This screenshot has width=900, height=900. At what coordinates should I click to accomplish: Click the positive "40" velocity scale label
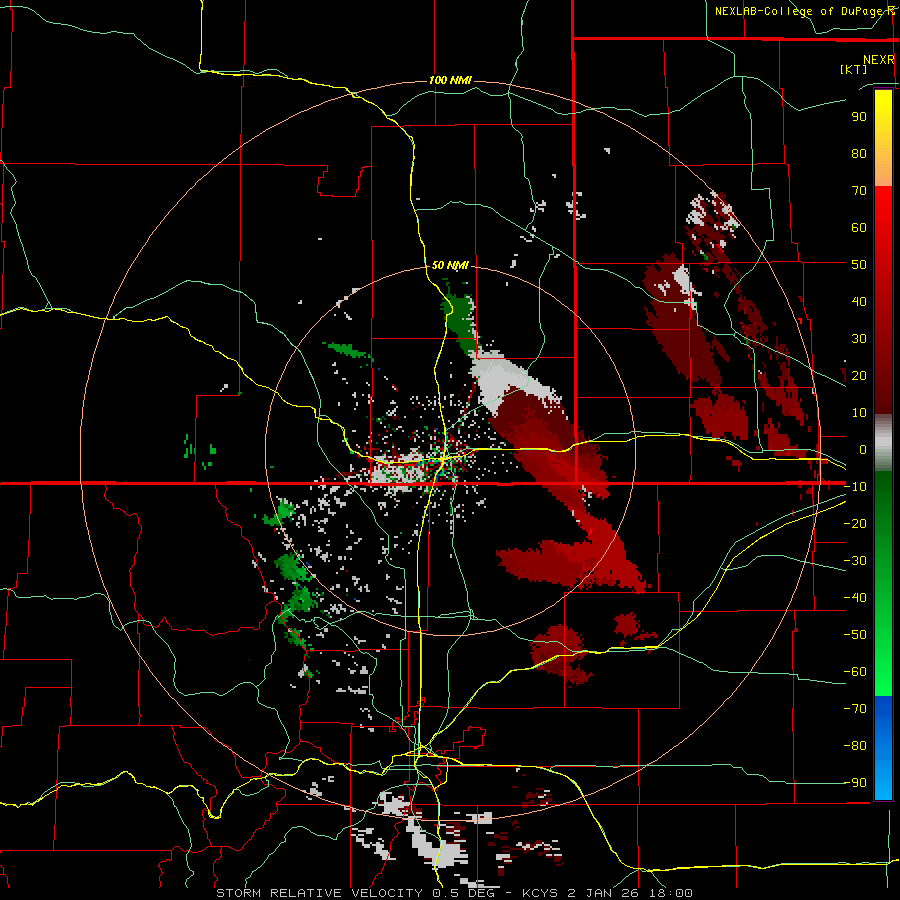click(859, 301)
